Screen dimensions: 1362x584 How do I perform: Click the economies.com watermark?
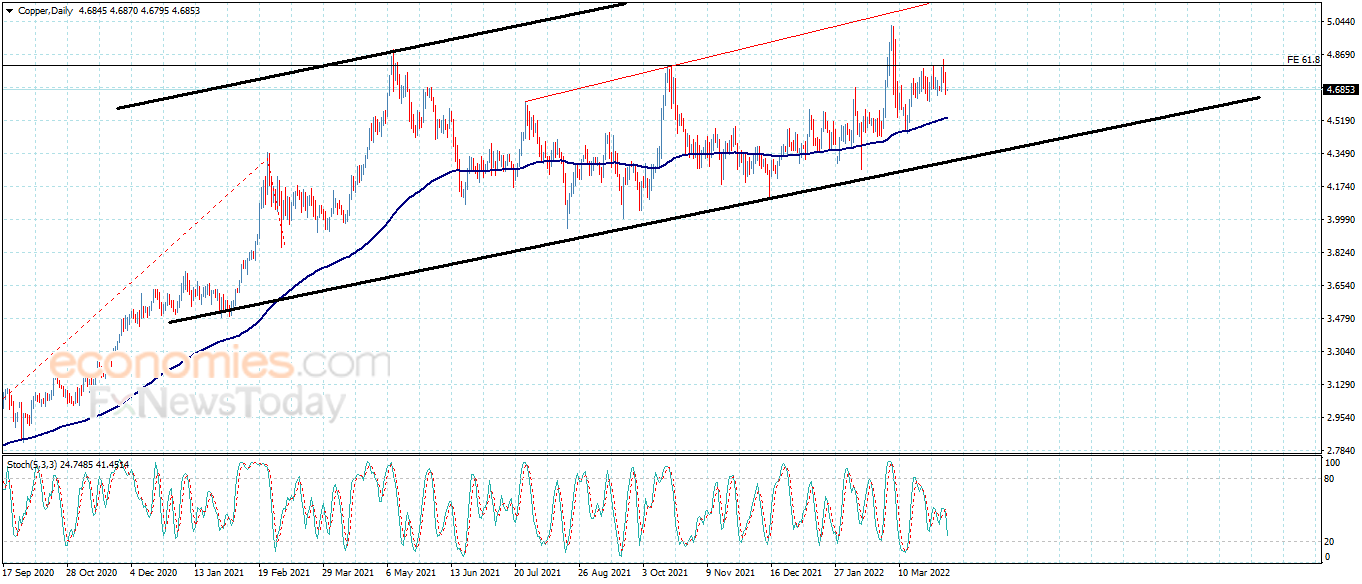[x=219, y=364]
